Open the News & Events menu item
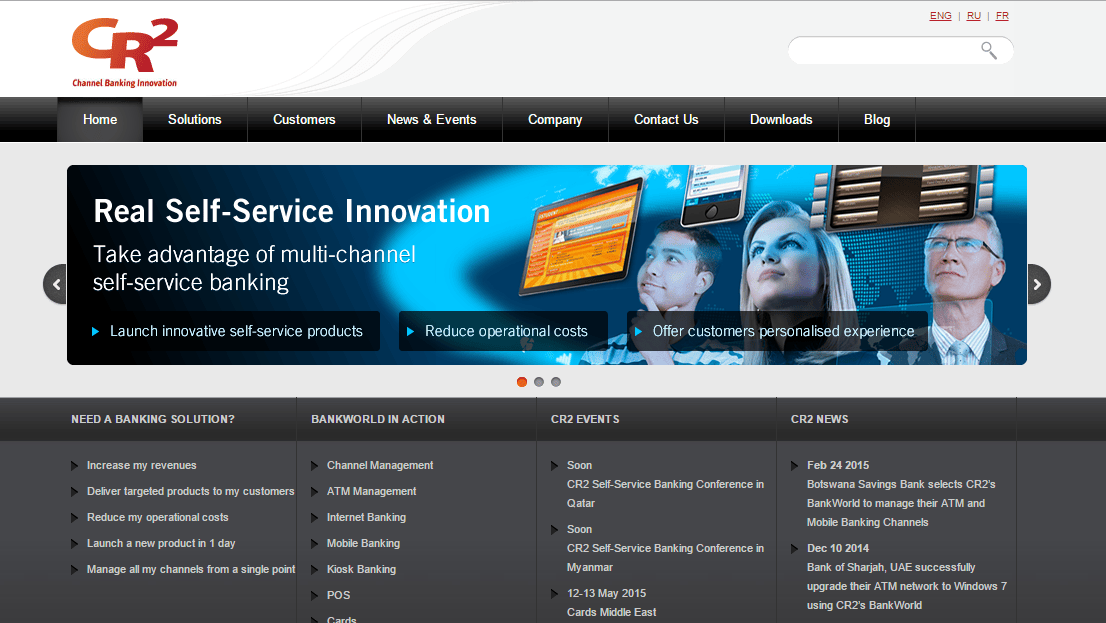The height and width of the screenshot is (623, 1106). (x=431, y=120)
